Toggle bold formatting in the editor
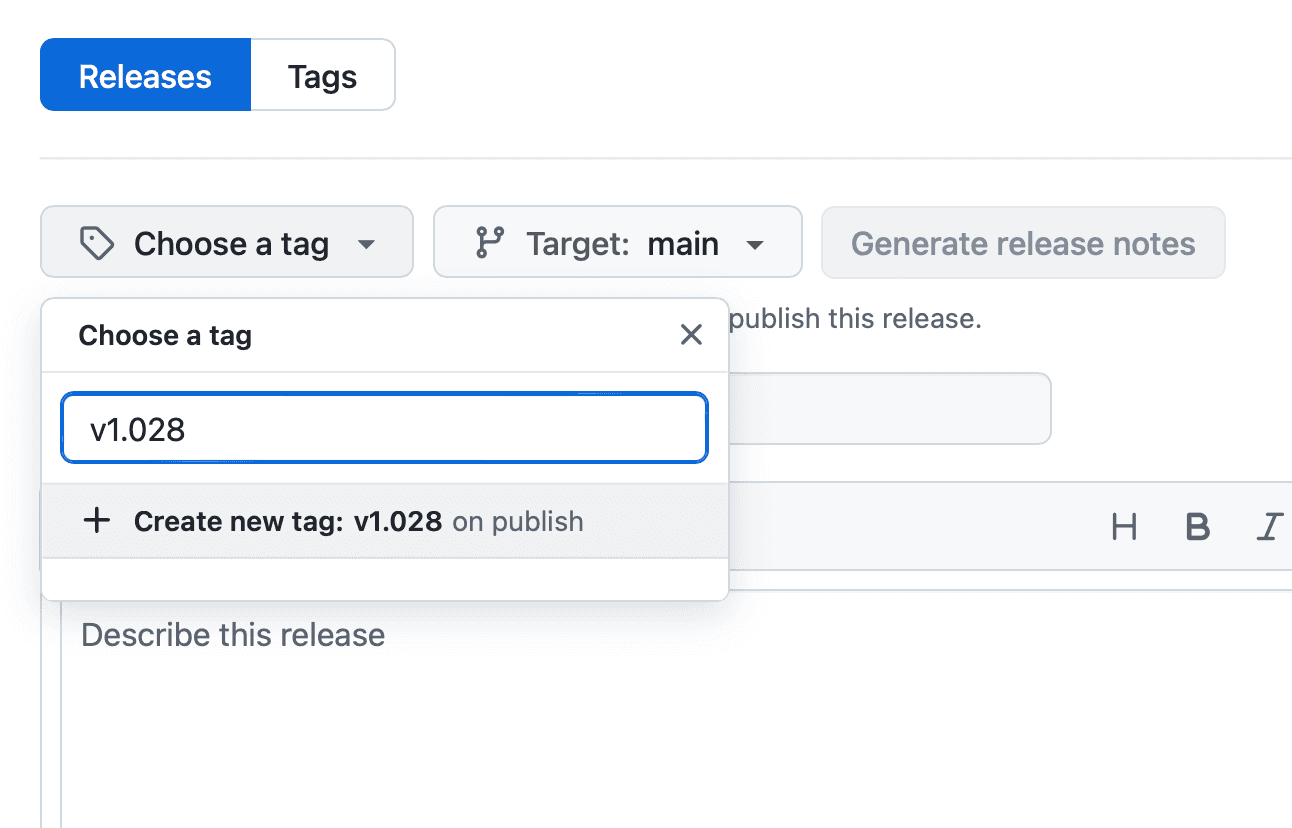This screenshot has width=1292, height=828. [x=1197, y=526]
